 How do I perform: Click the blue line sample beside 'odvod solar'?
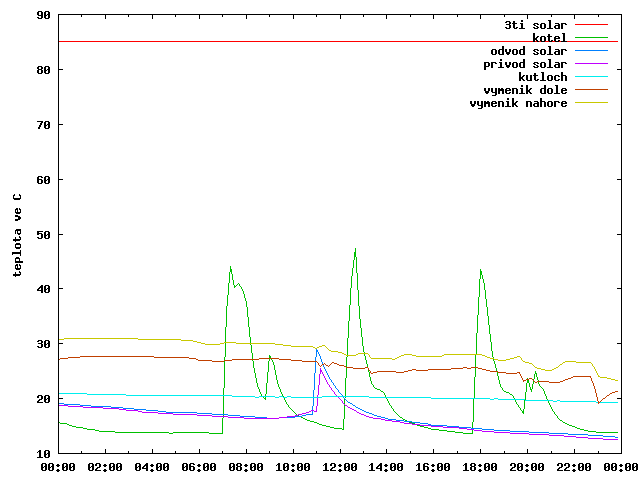[x=591, y=51]
